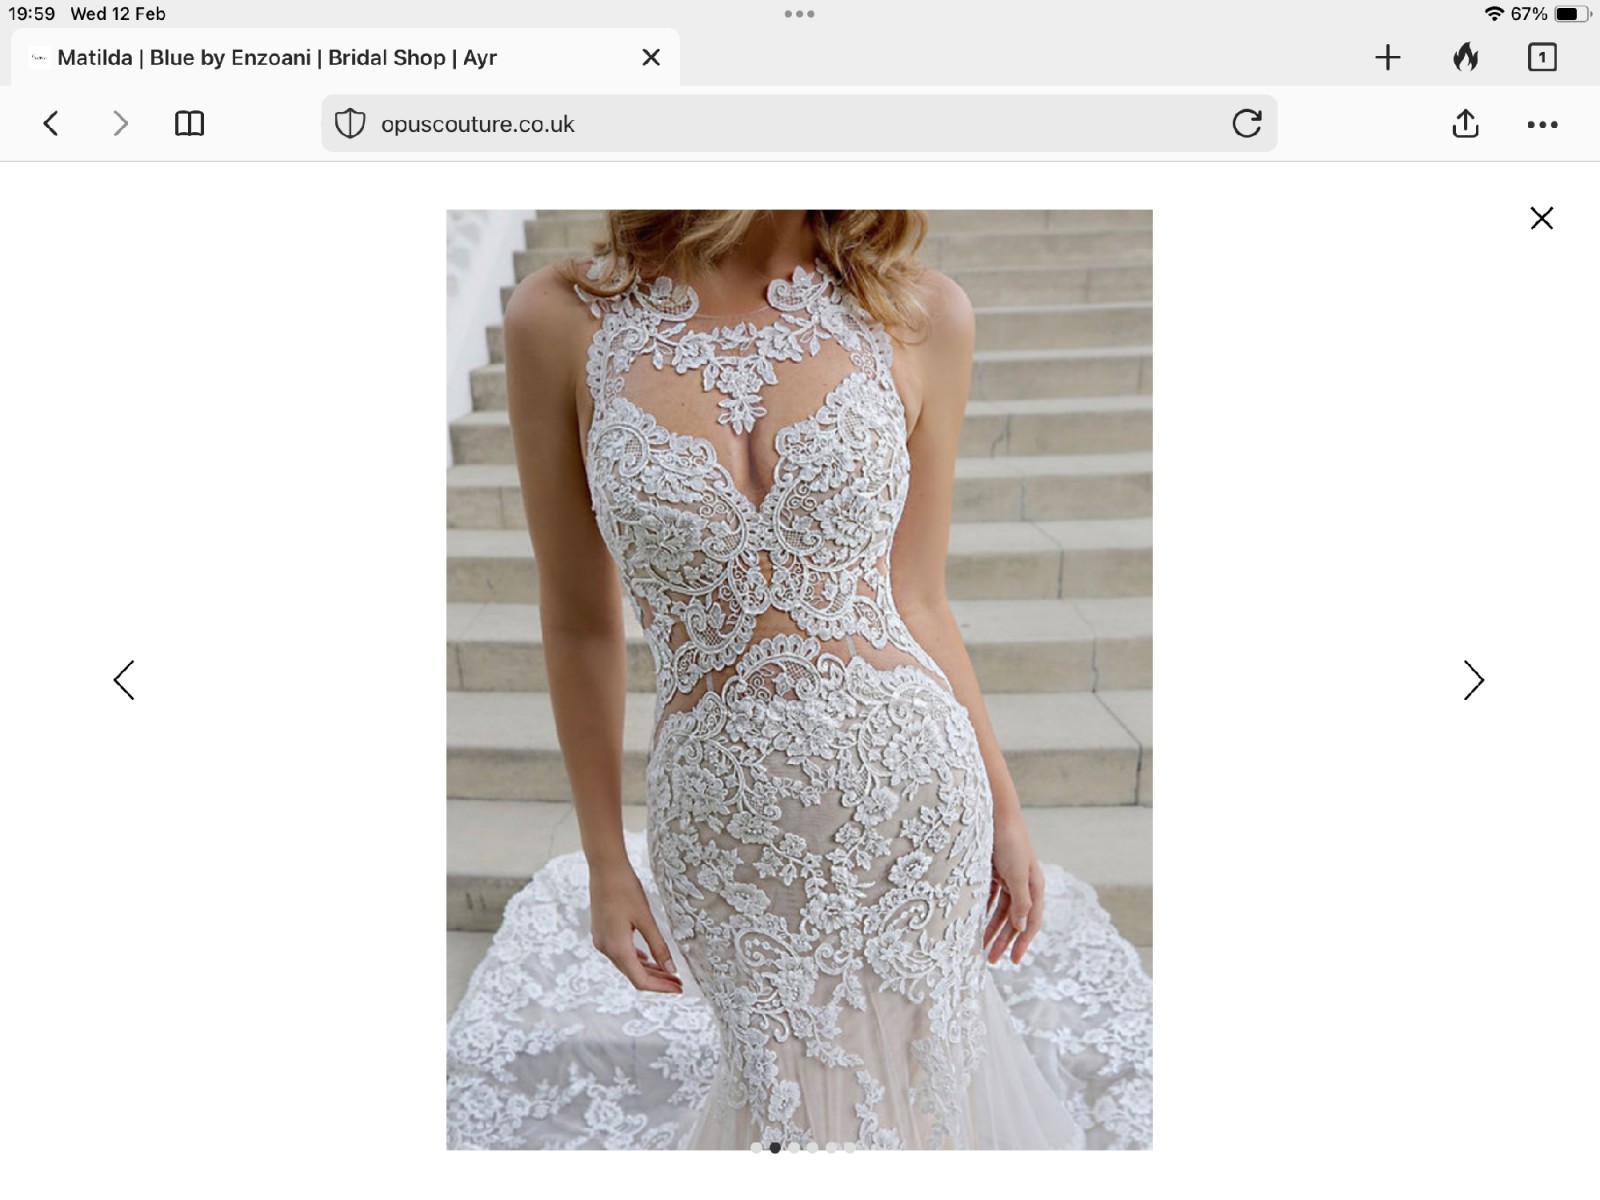Open the tab switcher showing 1
This screenshot has height=1200, width=1600.
point(1542,57)
